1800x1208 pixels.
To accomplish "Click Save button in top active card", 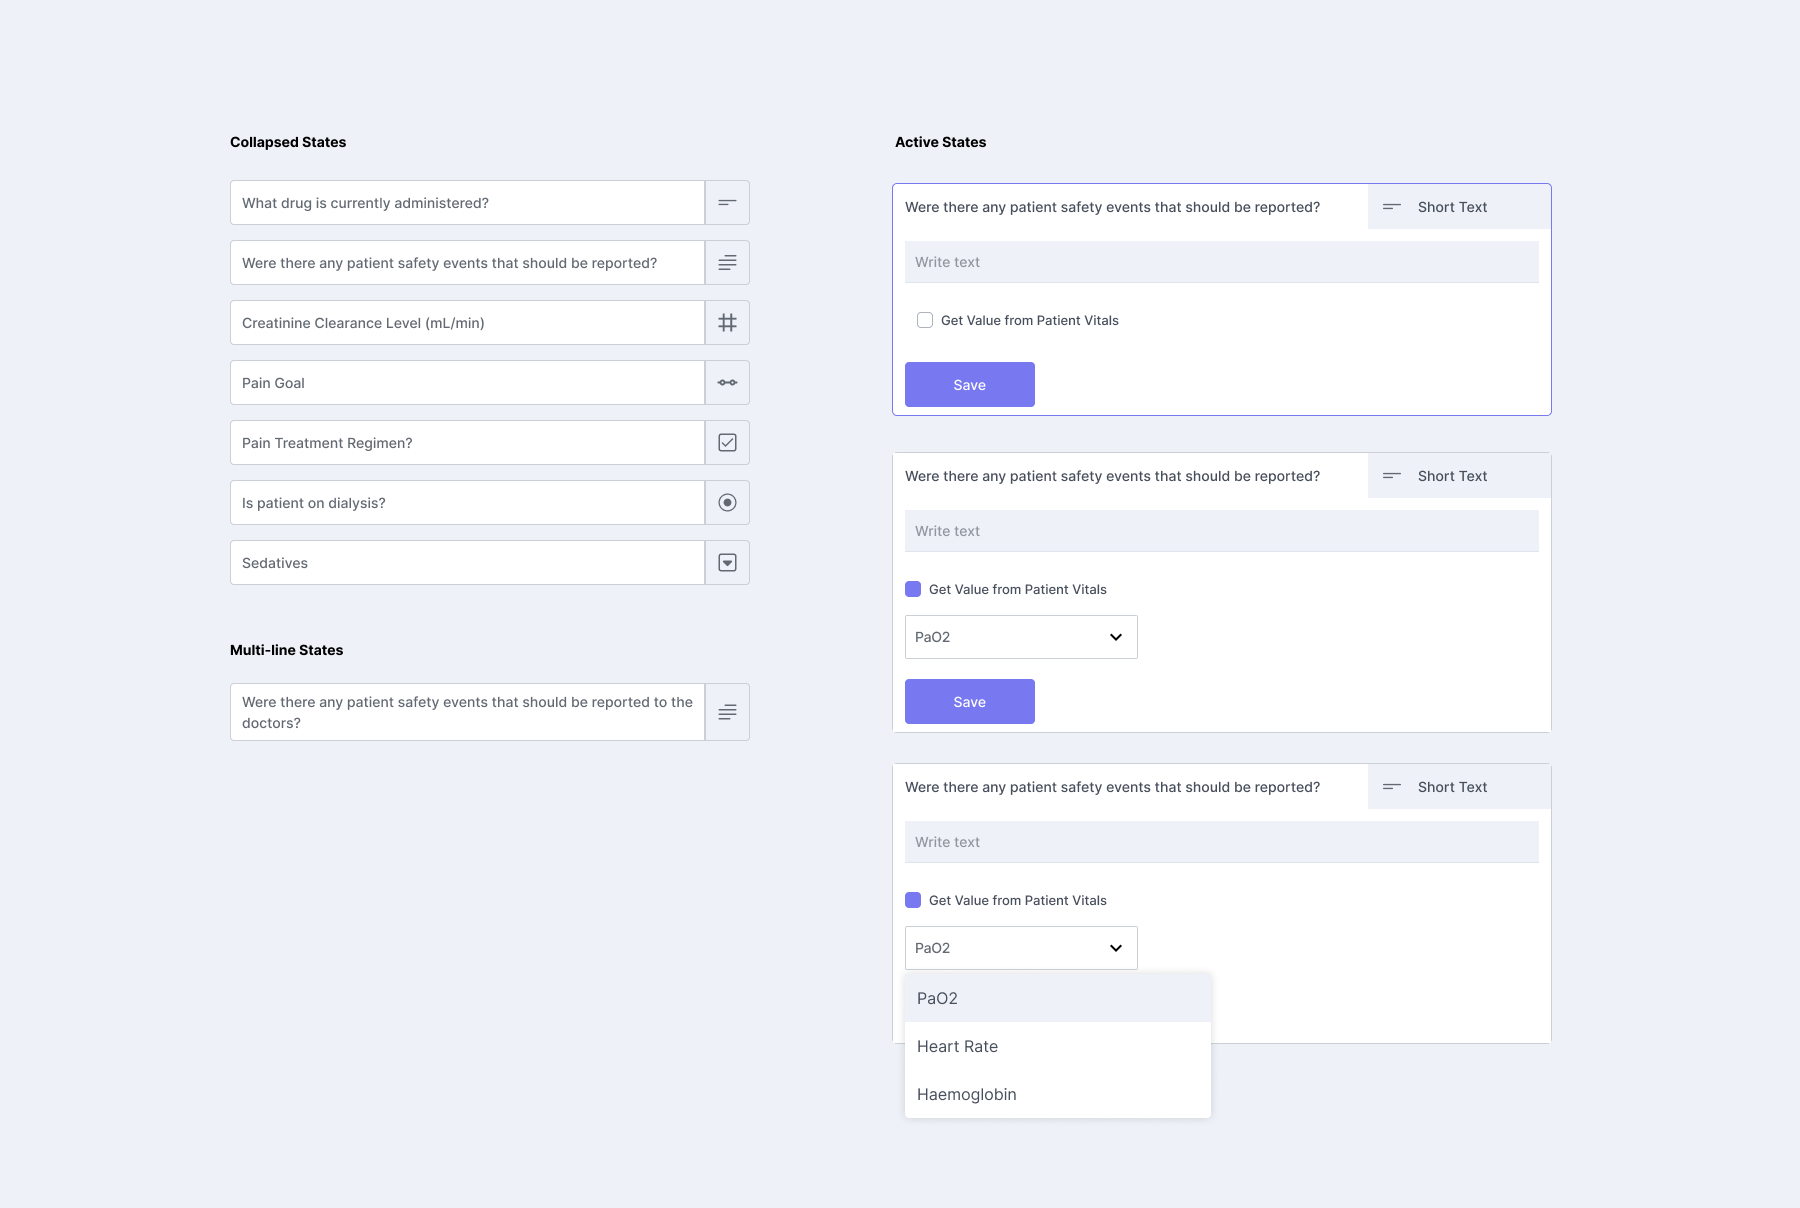I will 970,385.
